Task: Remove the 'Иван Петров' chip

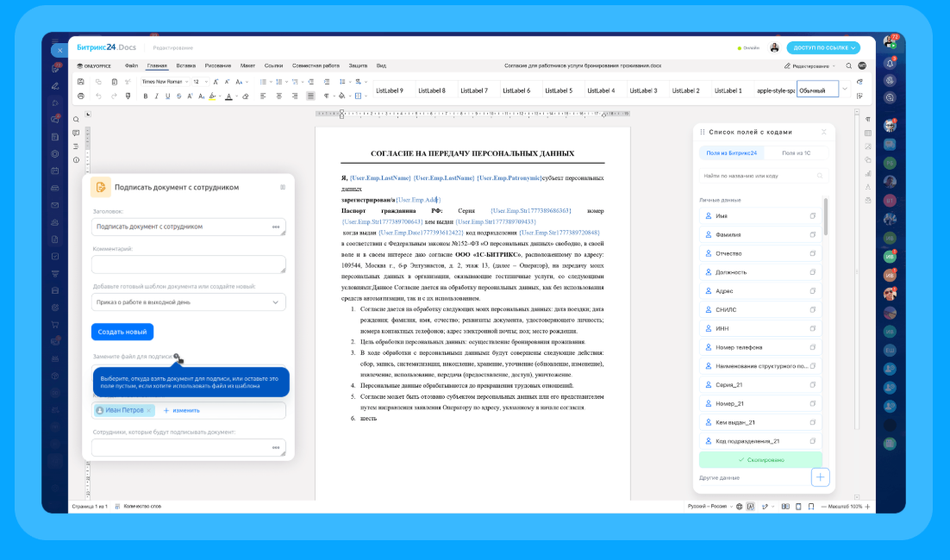Action: (x=148, y=410)
